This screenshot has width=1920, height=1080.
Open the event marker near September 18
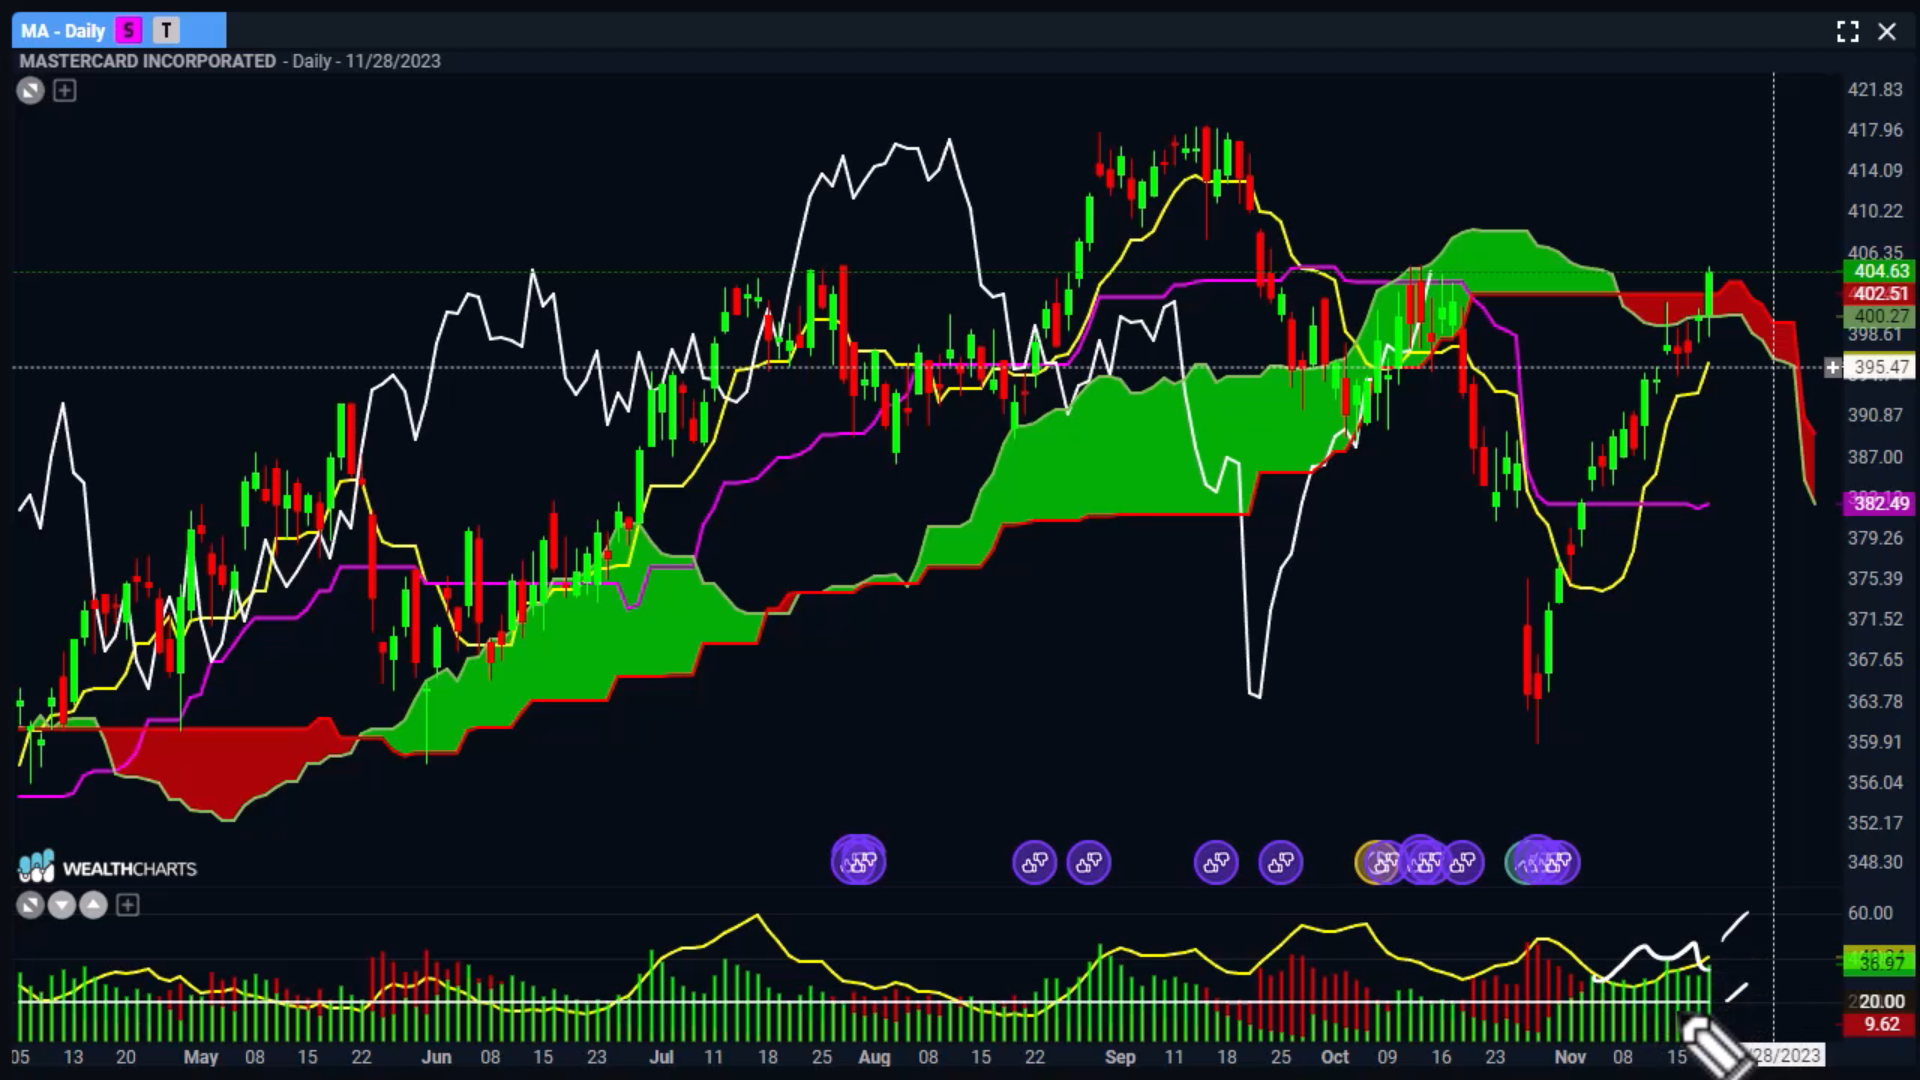pos(1216,862)
